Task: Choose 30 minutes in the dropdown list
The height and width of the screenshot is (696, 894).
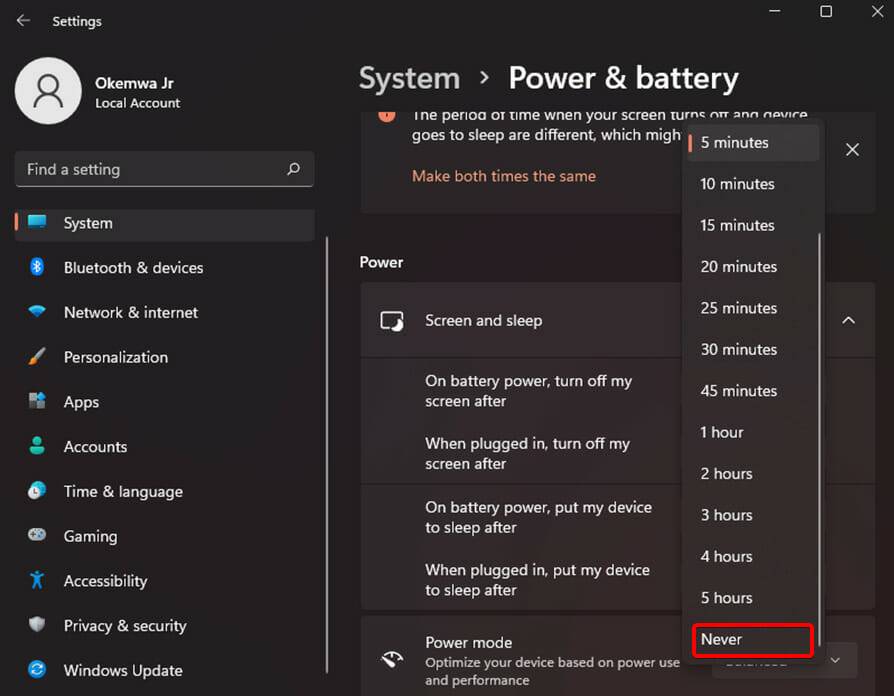Action: pyautogui.click(x=738, y=349)
